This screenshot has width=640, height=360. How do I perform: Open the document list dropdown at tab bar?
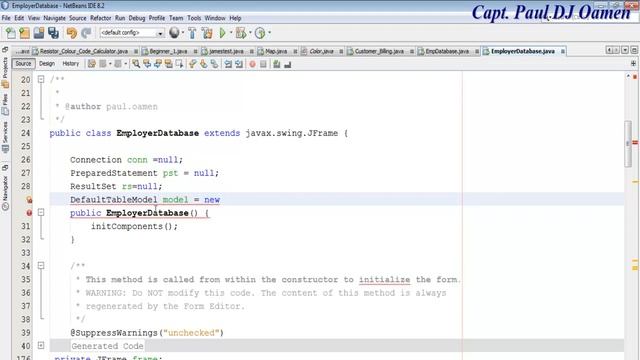pos(625,50)
